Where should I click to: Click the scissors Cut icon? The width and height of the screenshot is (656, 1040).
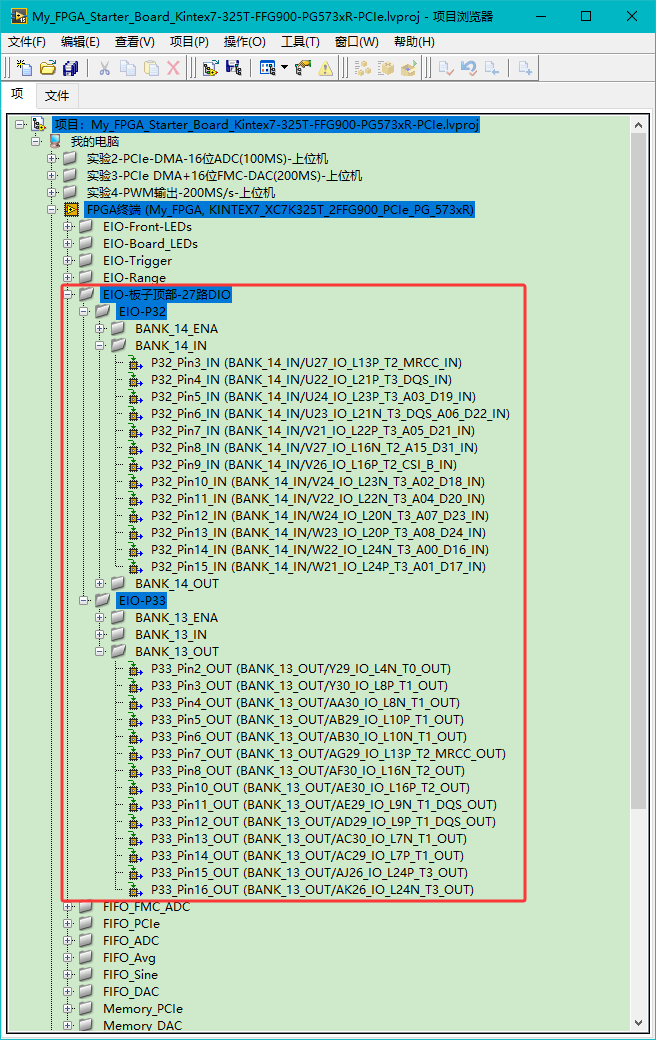pyautogui.click(x=103, y=68)
